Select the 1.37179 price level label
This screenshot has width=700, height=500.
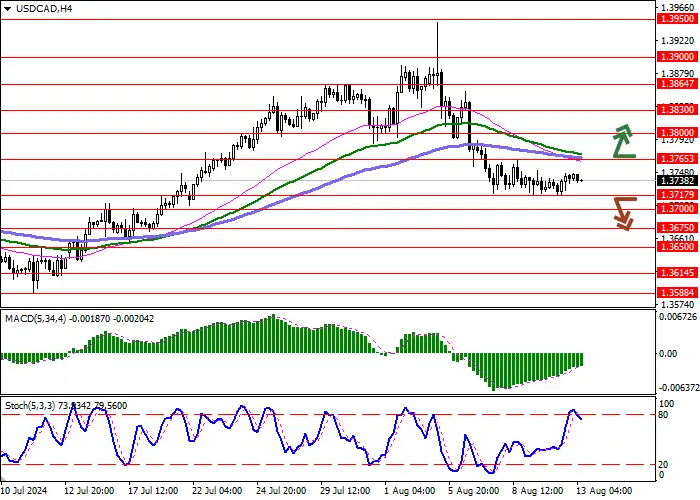click(x=677, y=195)
